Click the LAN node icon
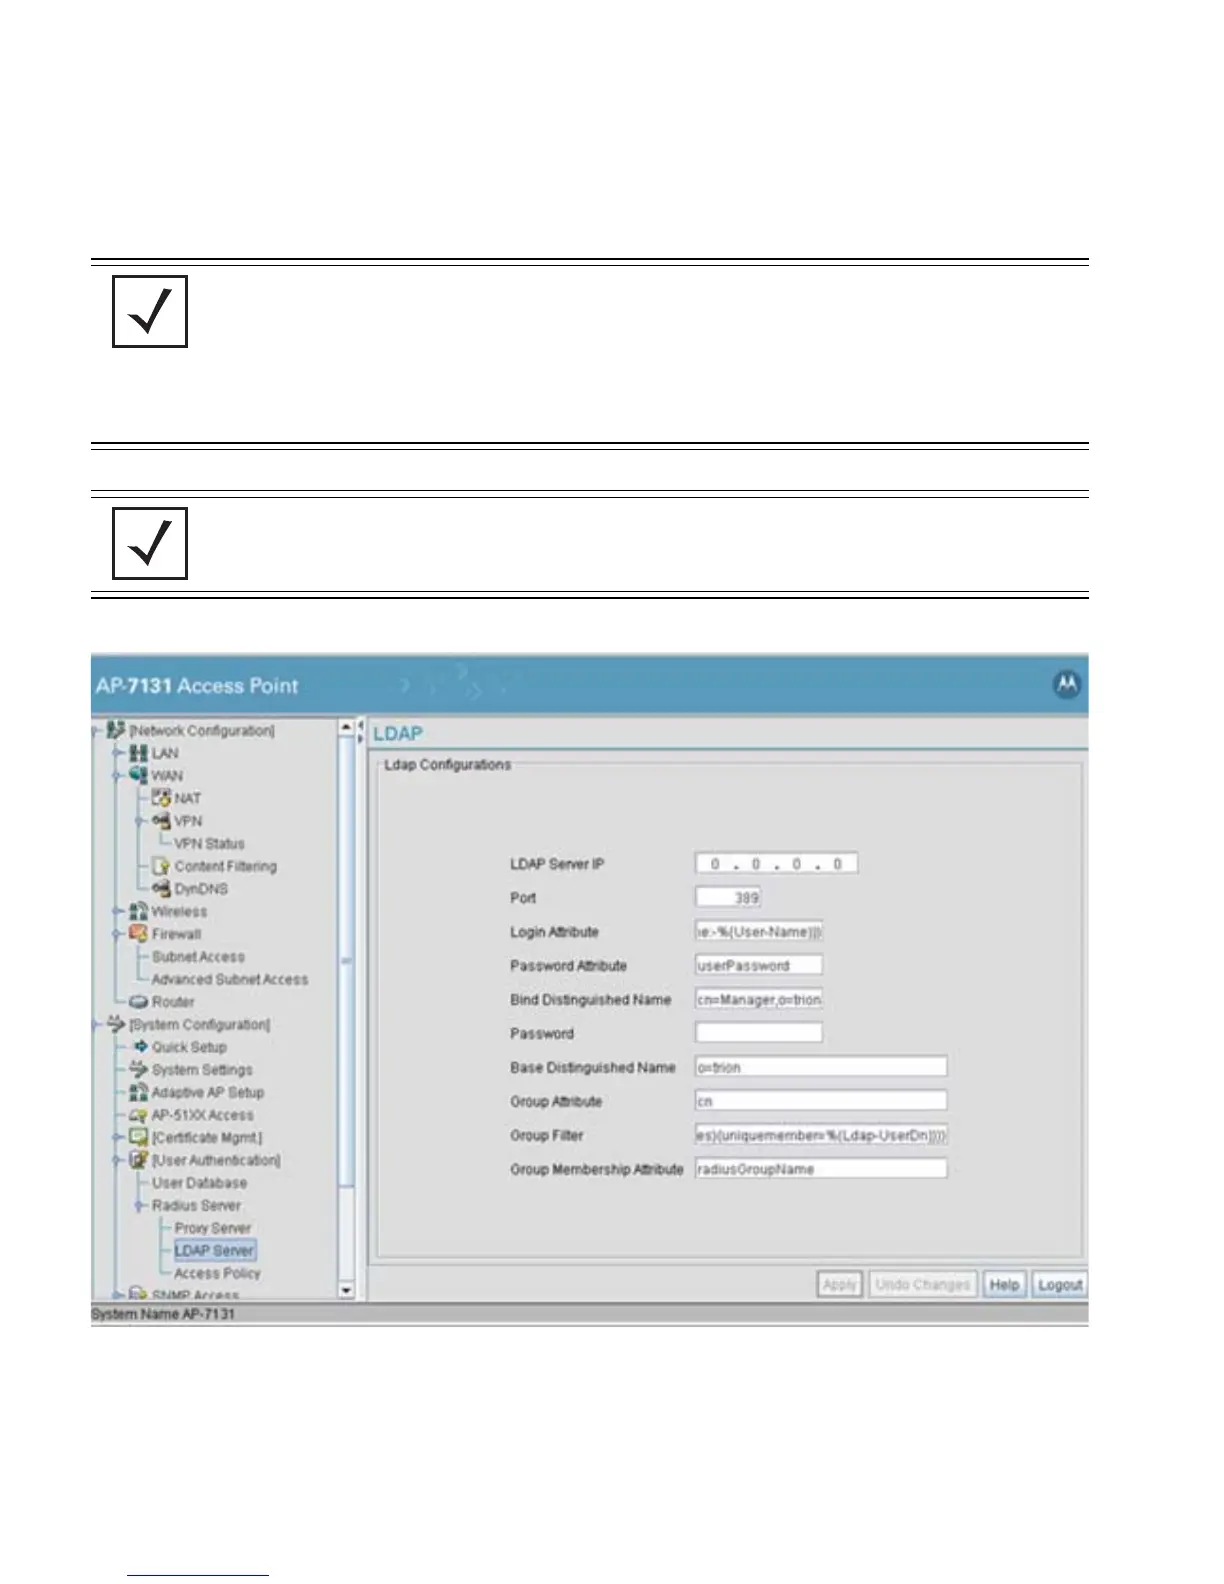This screenshot has width=1224, height=1584. coord(139,753)
